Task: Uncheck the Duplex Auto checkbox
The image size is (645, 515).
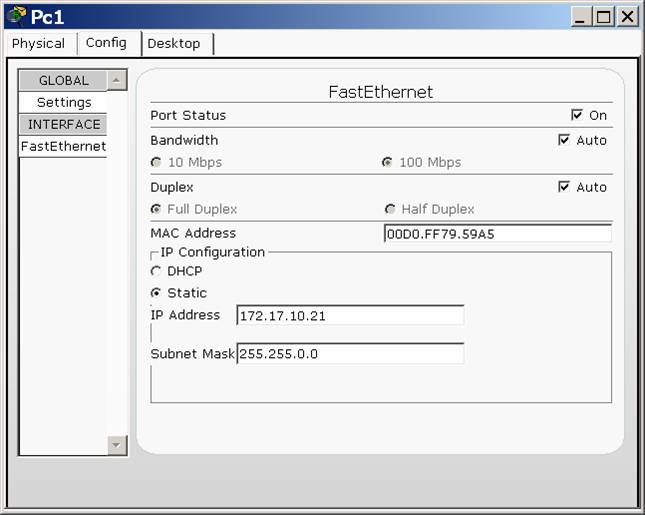Action: point(564,187)
